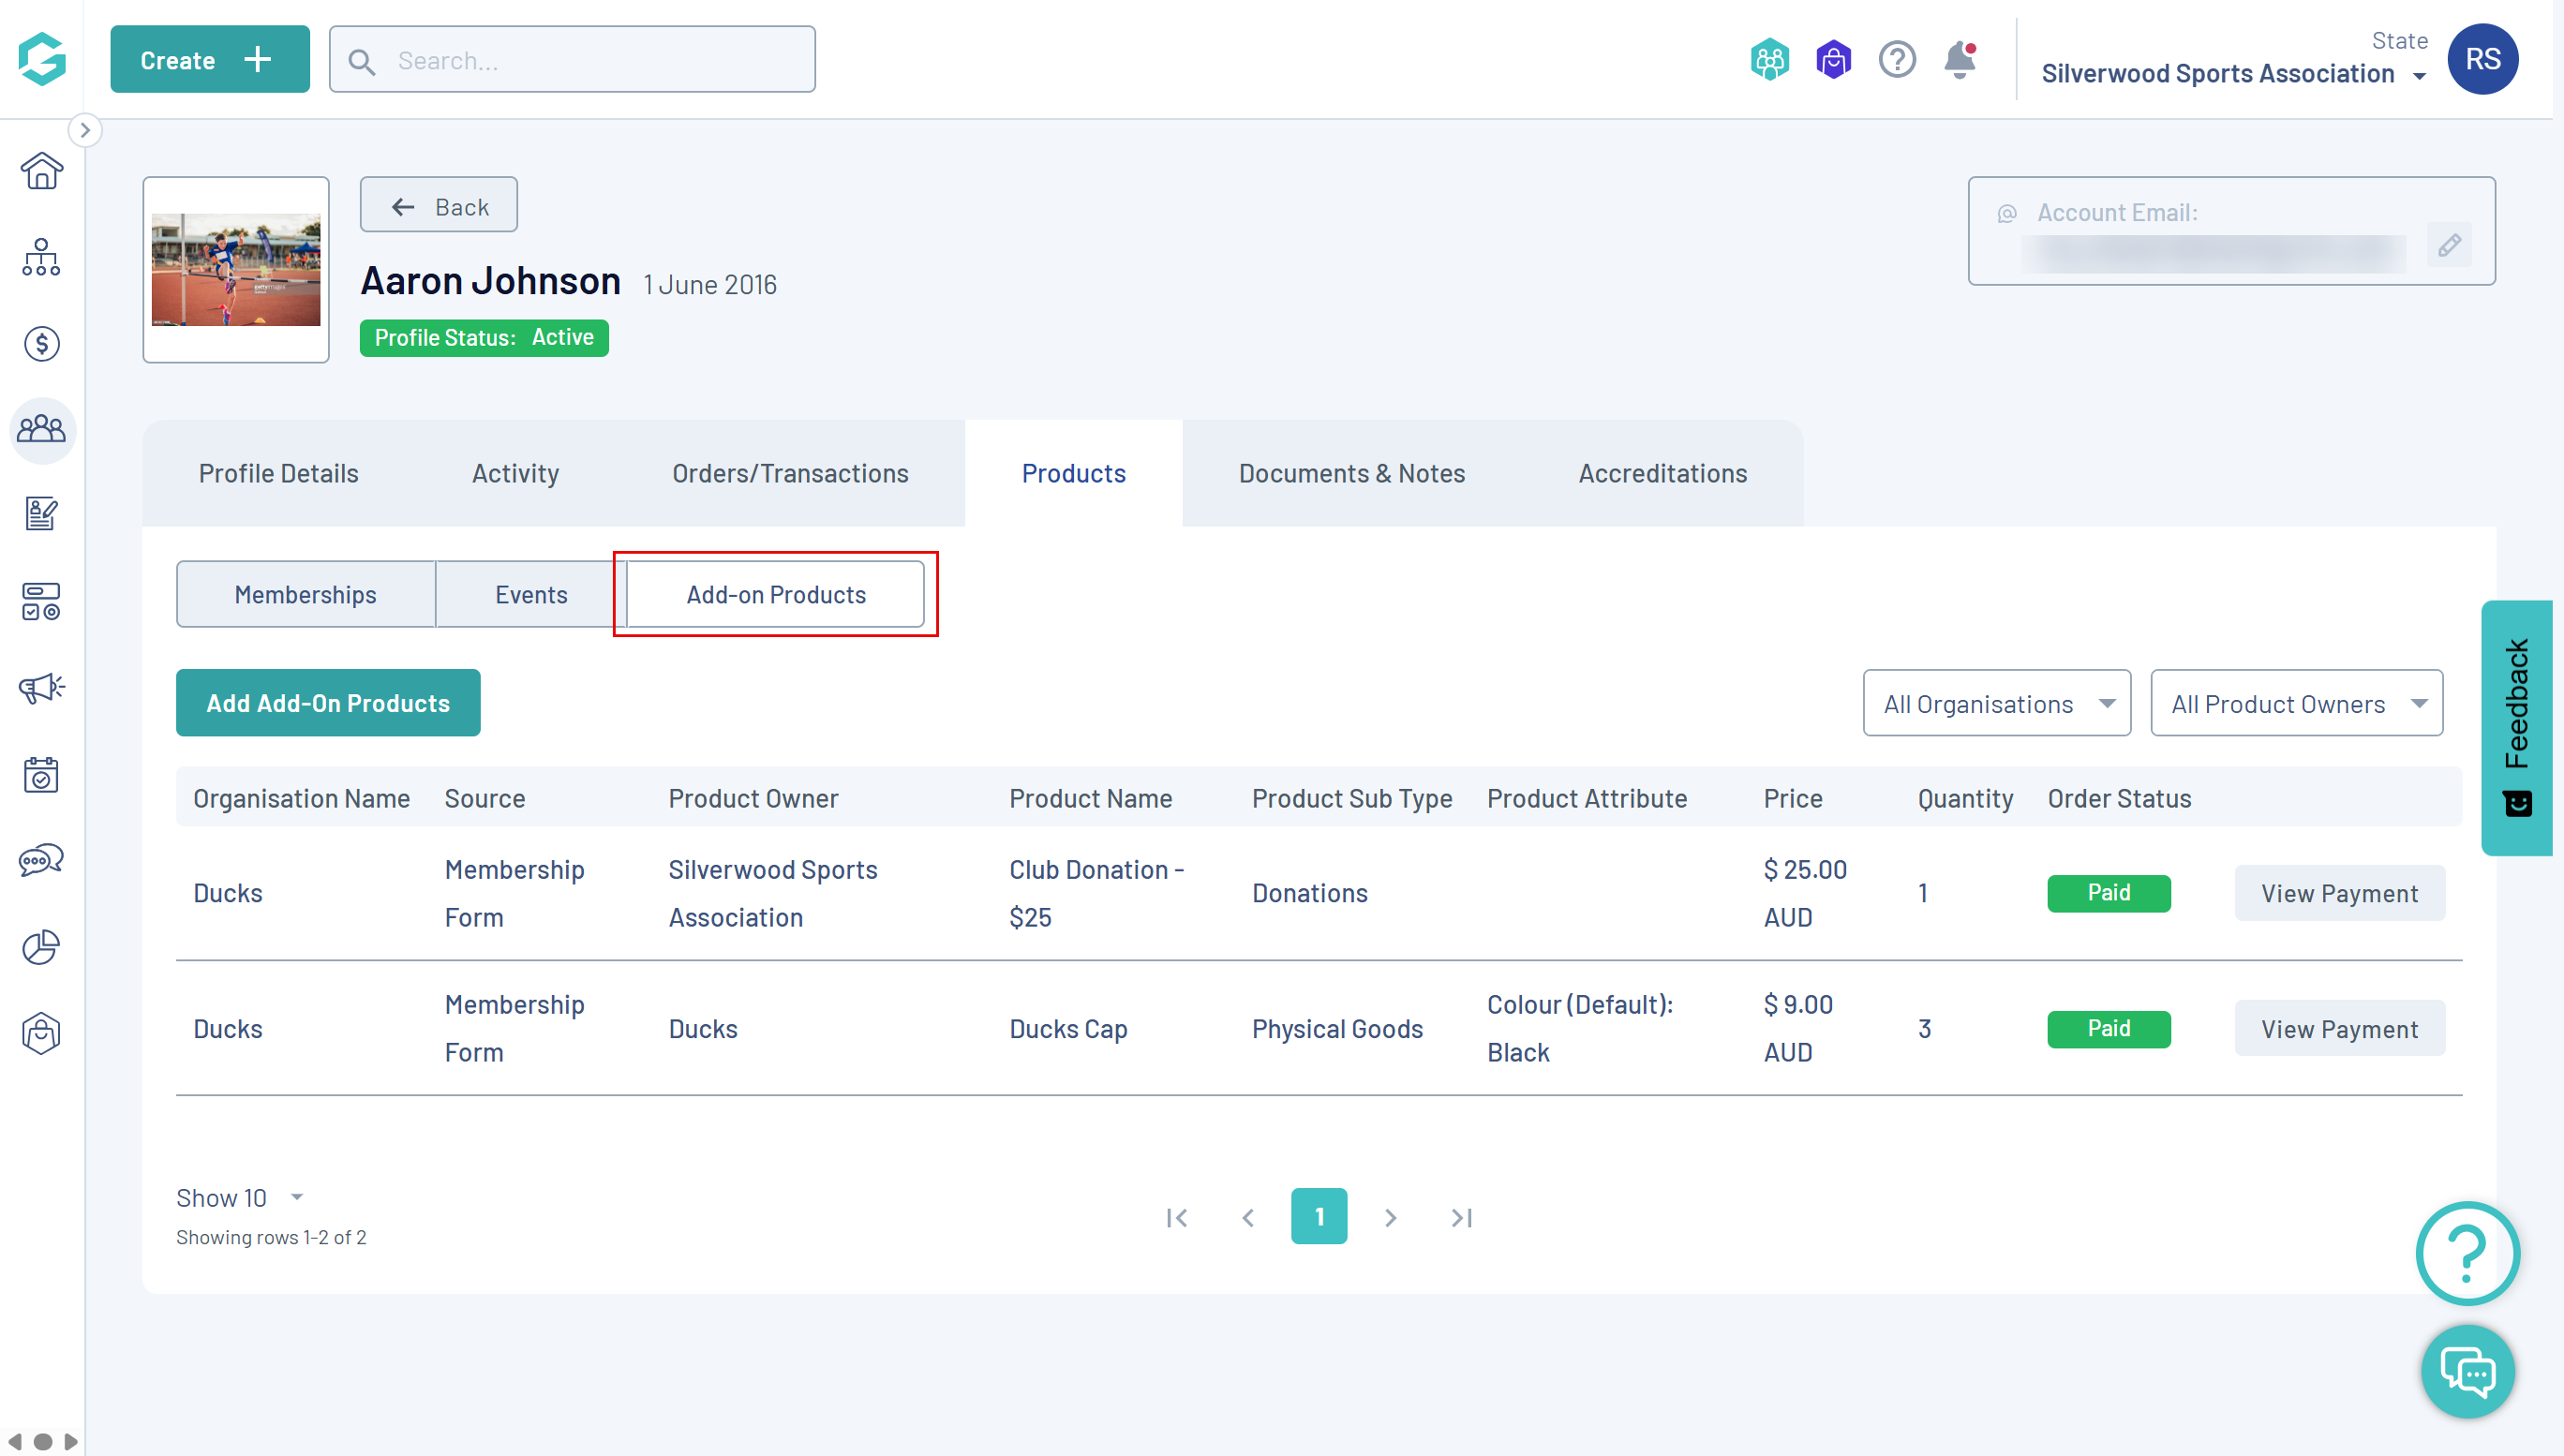Click the help question mark in header

point(1896,60)
